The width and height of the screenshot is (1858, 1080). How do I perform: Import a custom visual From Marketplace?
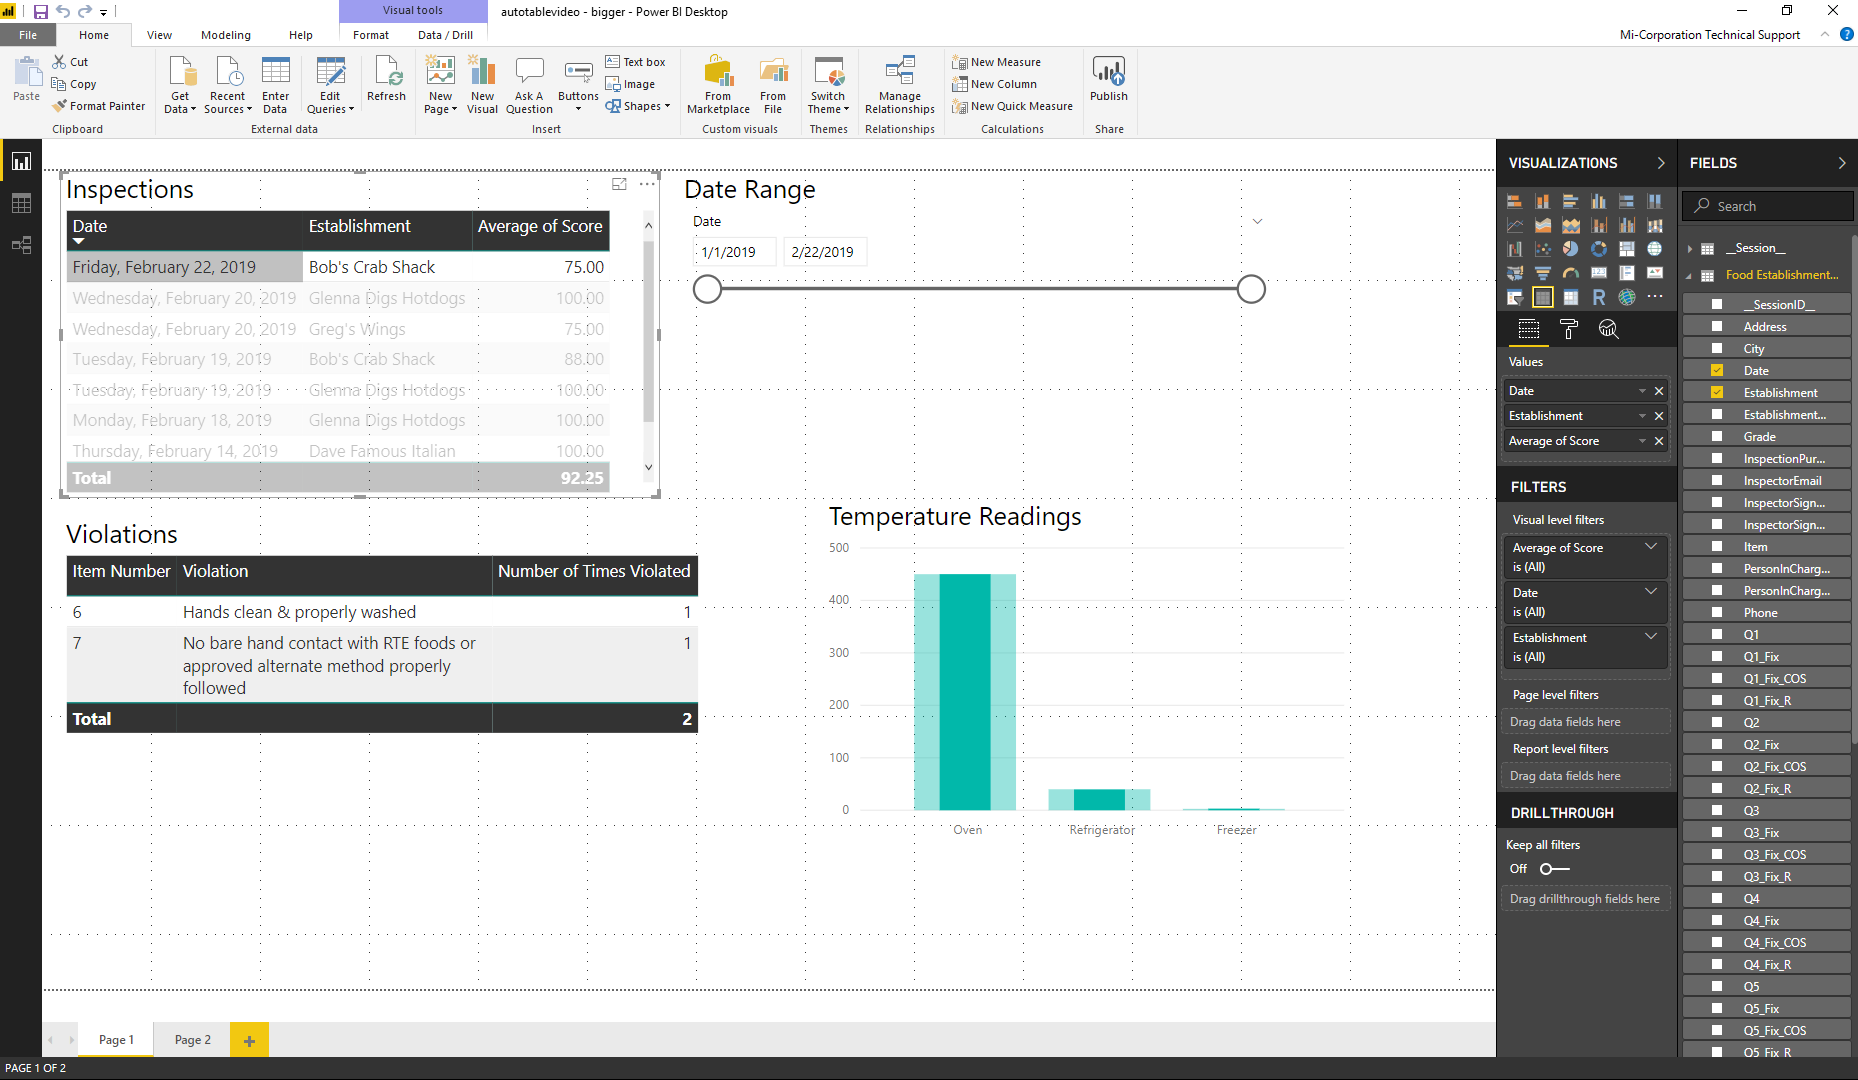[x=718, y=86]
